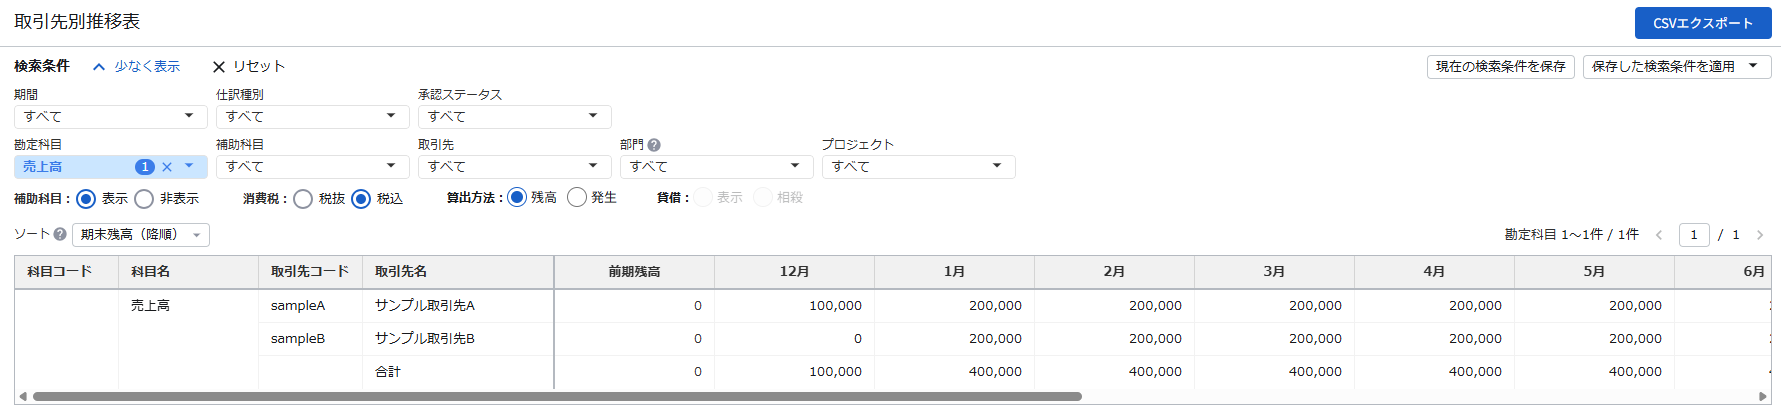
Task: Click the help icon next to 部門
Action: coord(654,145)
